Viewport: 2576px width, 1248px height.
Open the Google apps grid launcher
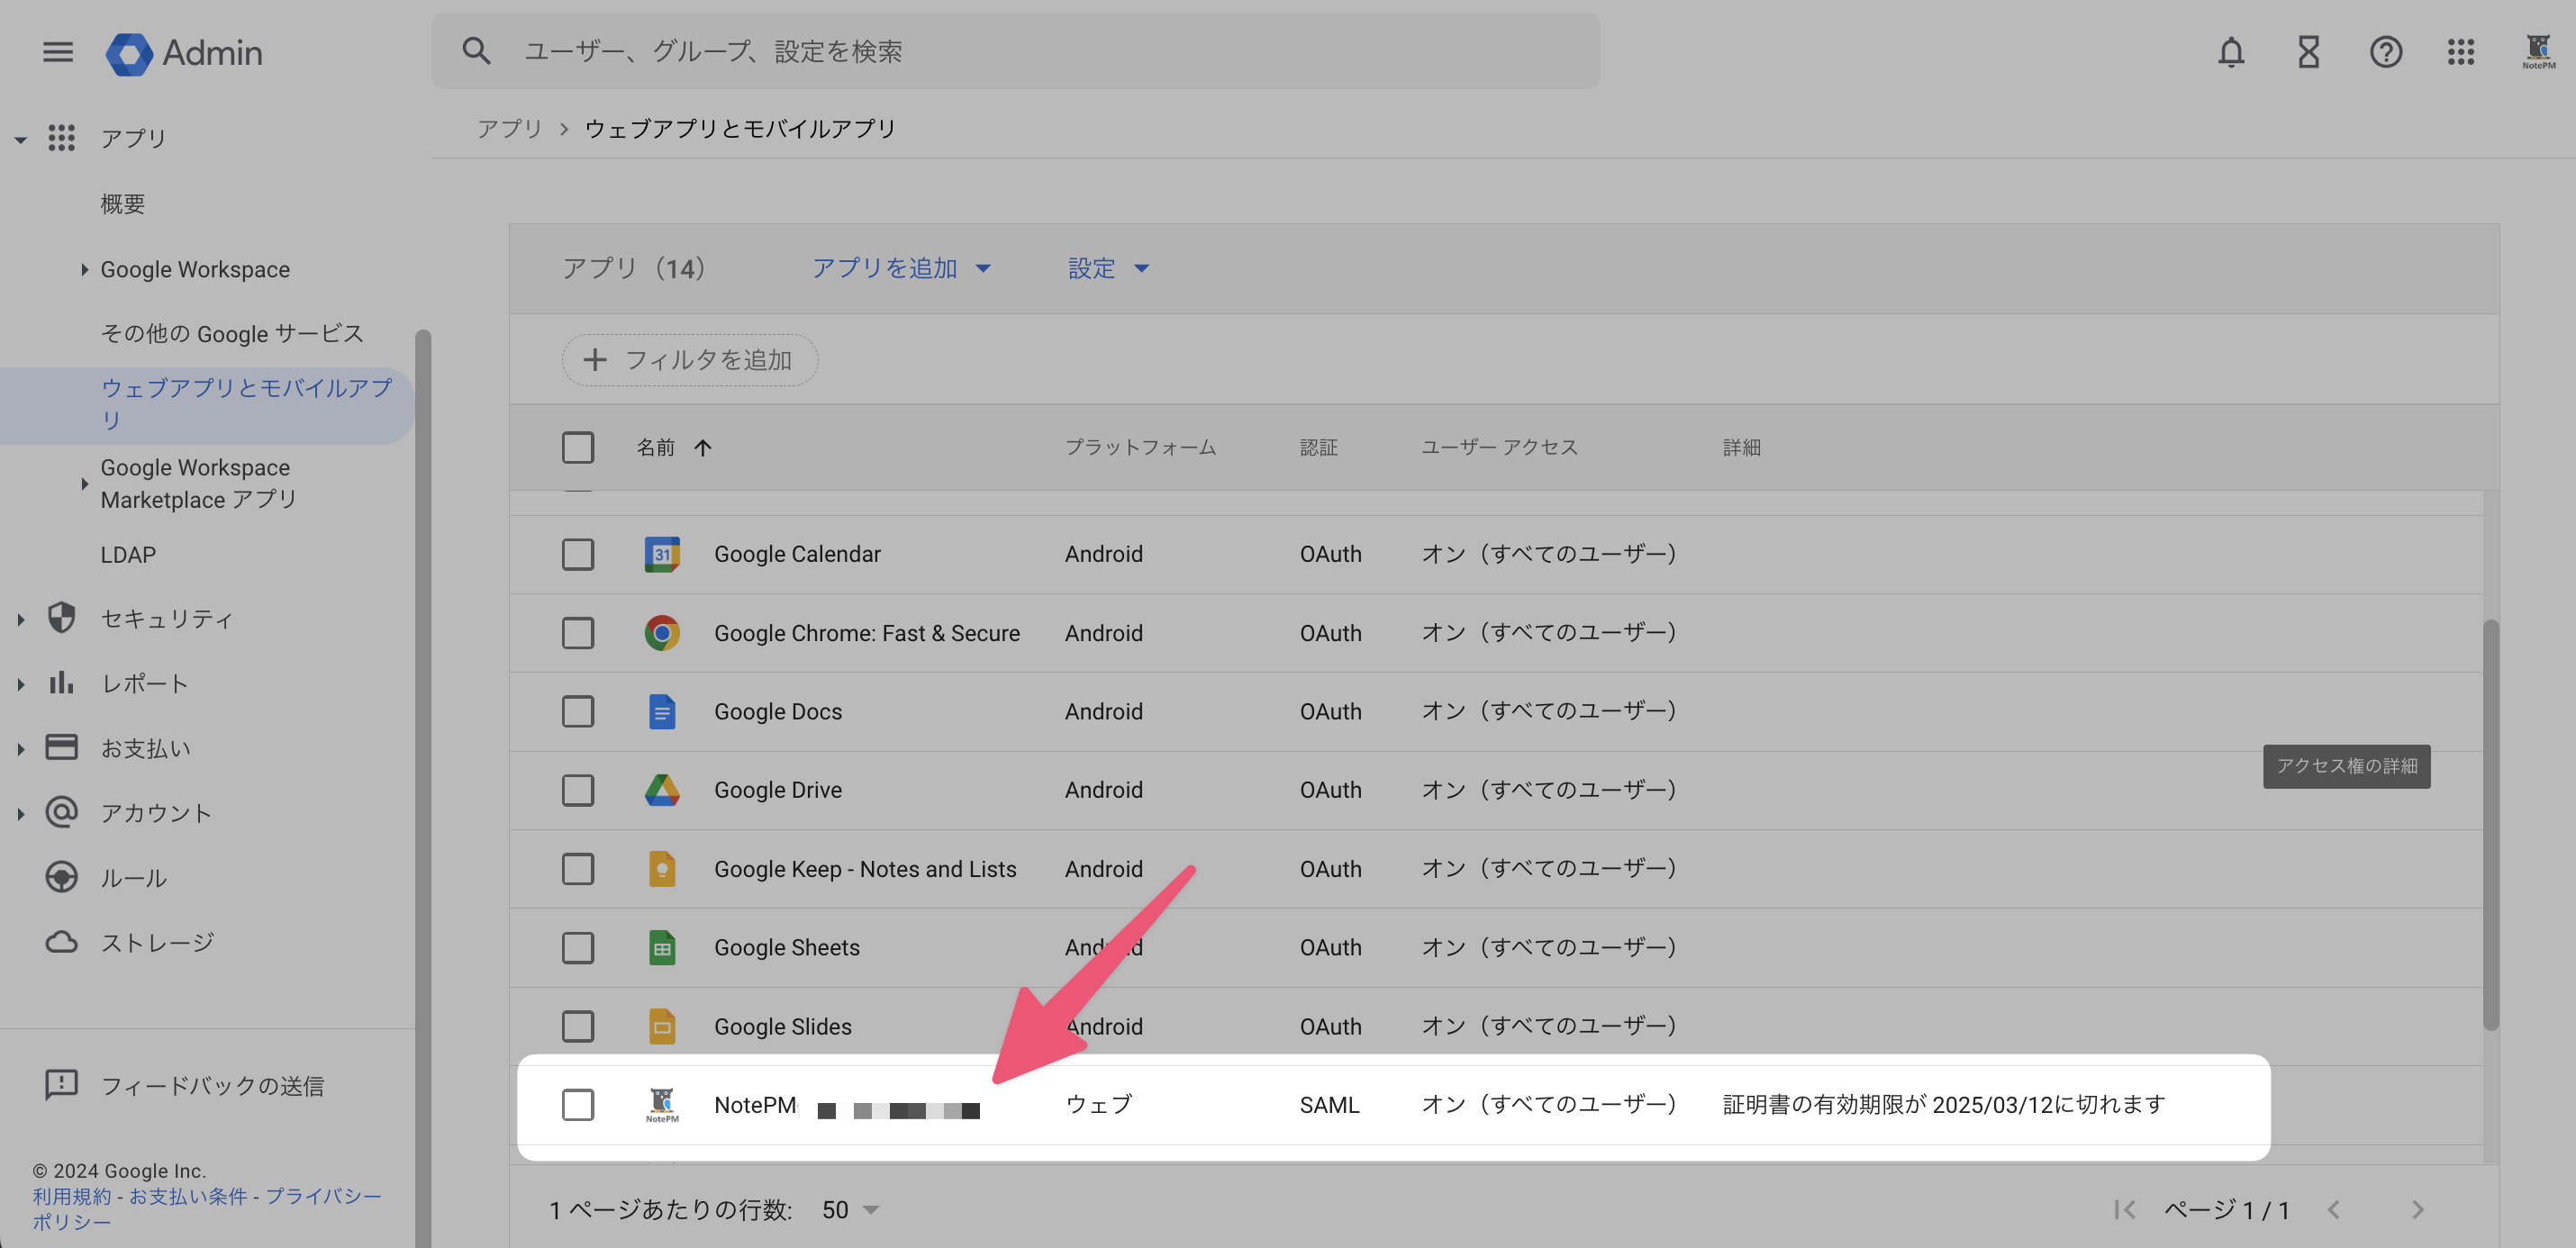[2460, 52]
